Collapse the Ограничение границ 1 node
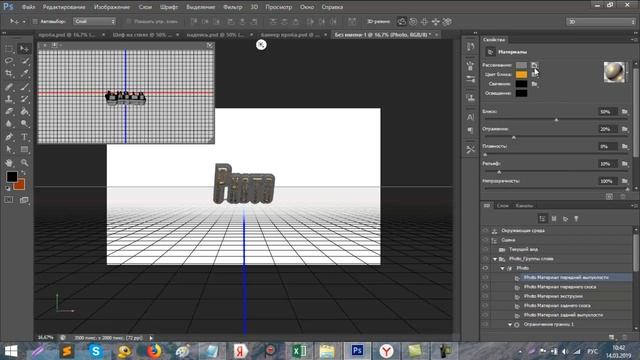Viewport: 640px width, 360px height. [510, 325]
